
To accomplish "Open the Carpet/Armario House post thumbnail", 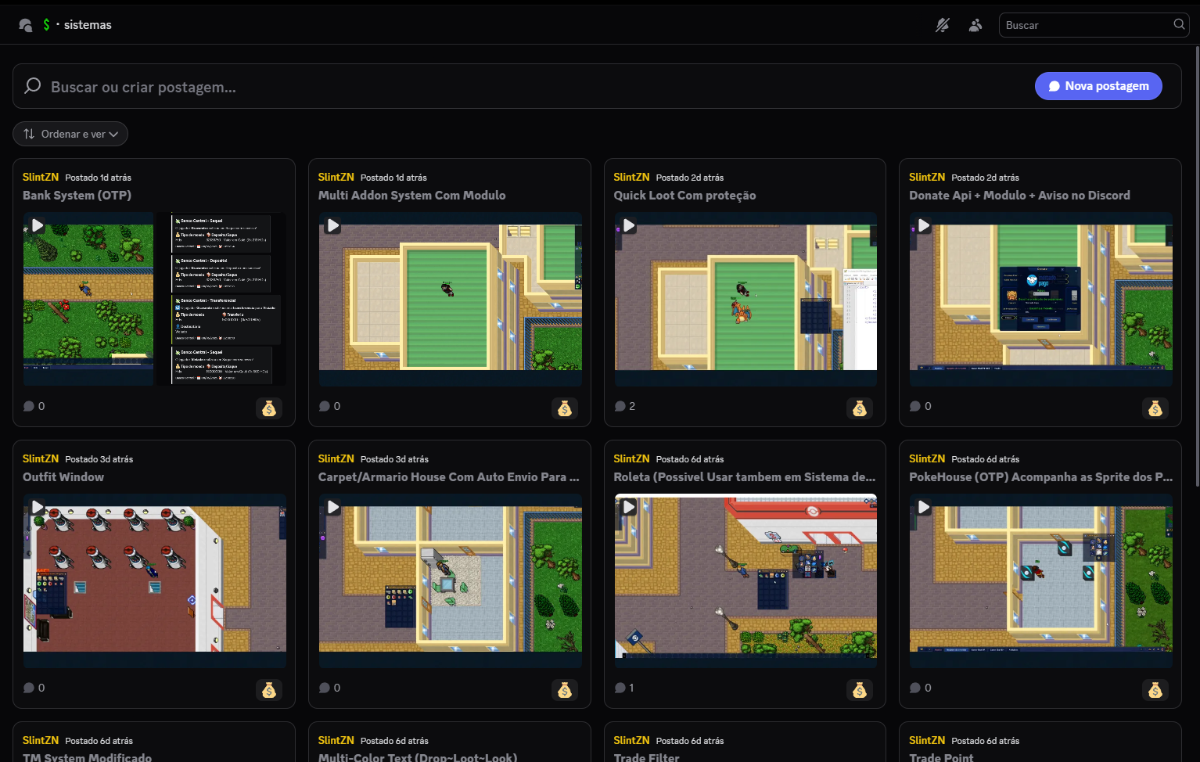I will pyautogui.click(x=450, y=581).
